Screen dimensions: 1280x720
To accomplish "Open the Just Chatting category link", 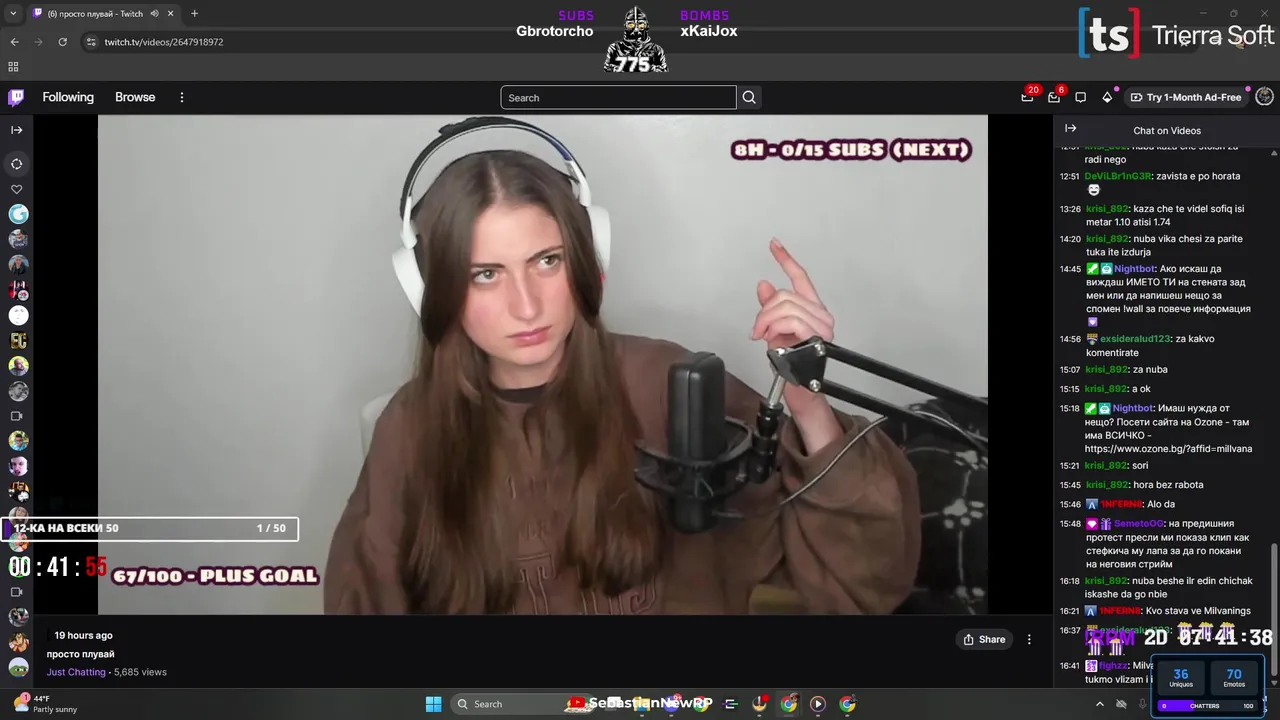I will click(76, 672).
